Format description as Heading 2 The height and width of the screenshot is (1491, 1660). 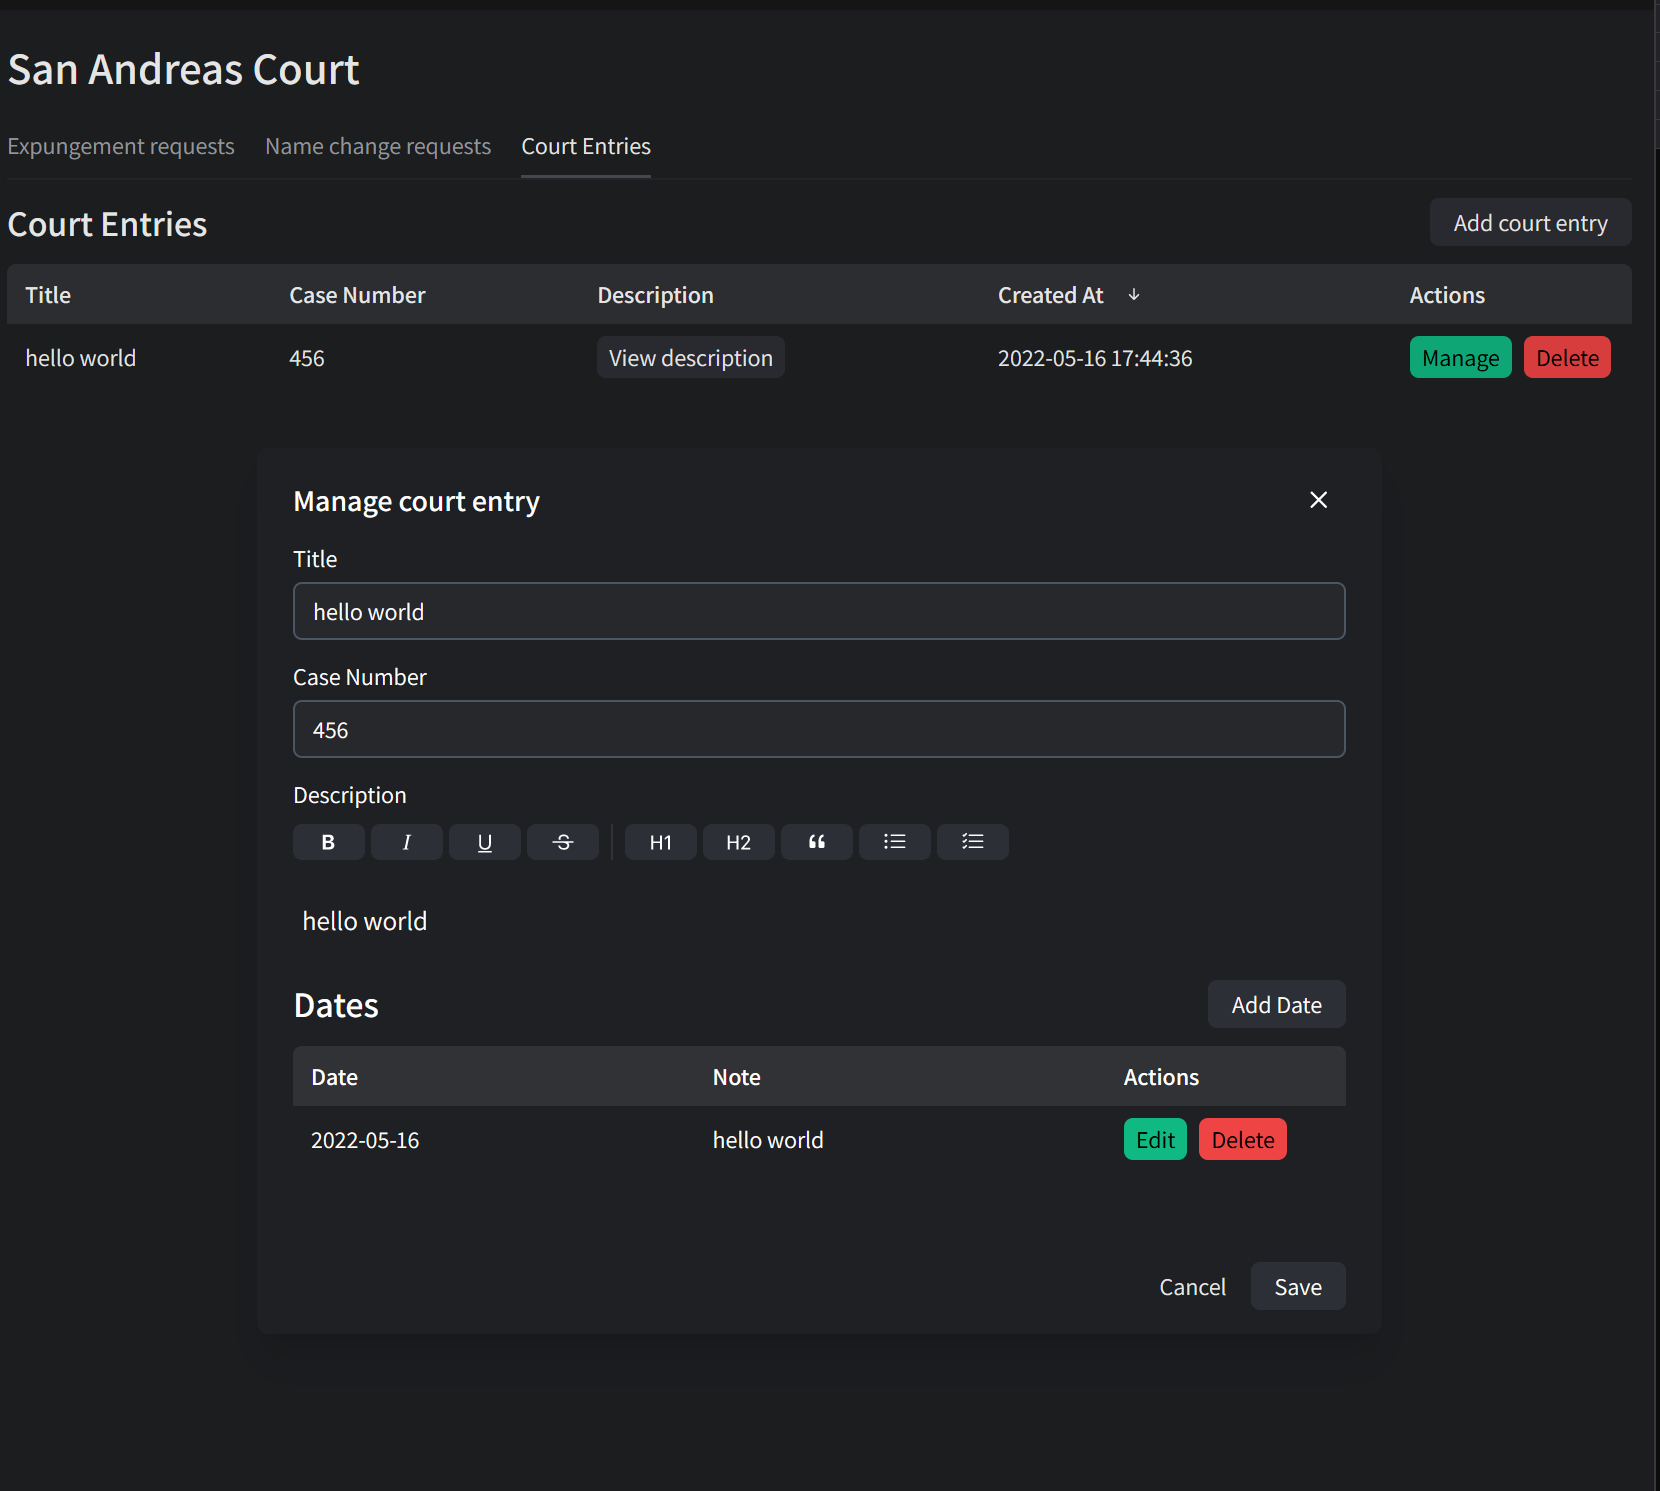click(x=738, y=842)
